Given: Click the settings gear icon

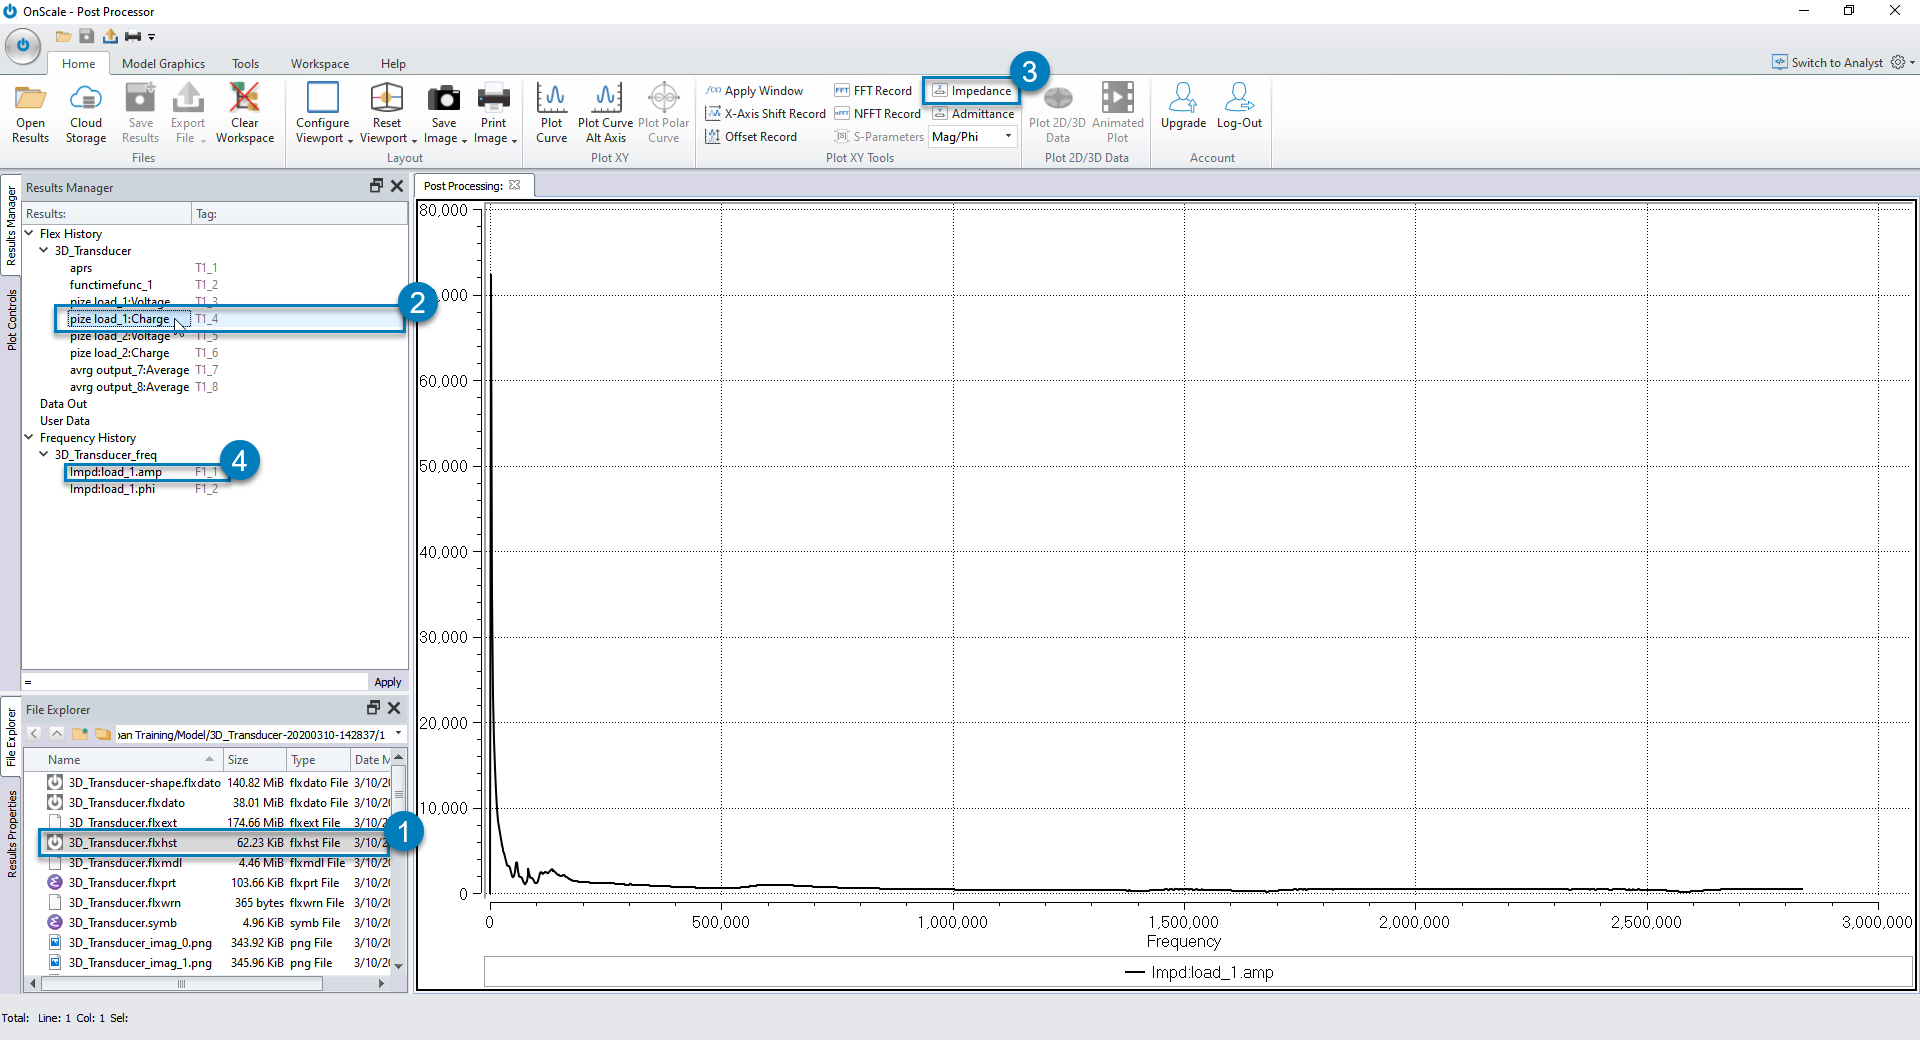Looking at the screenshot, I should coord(1898,62).
